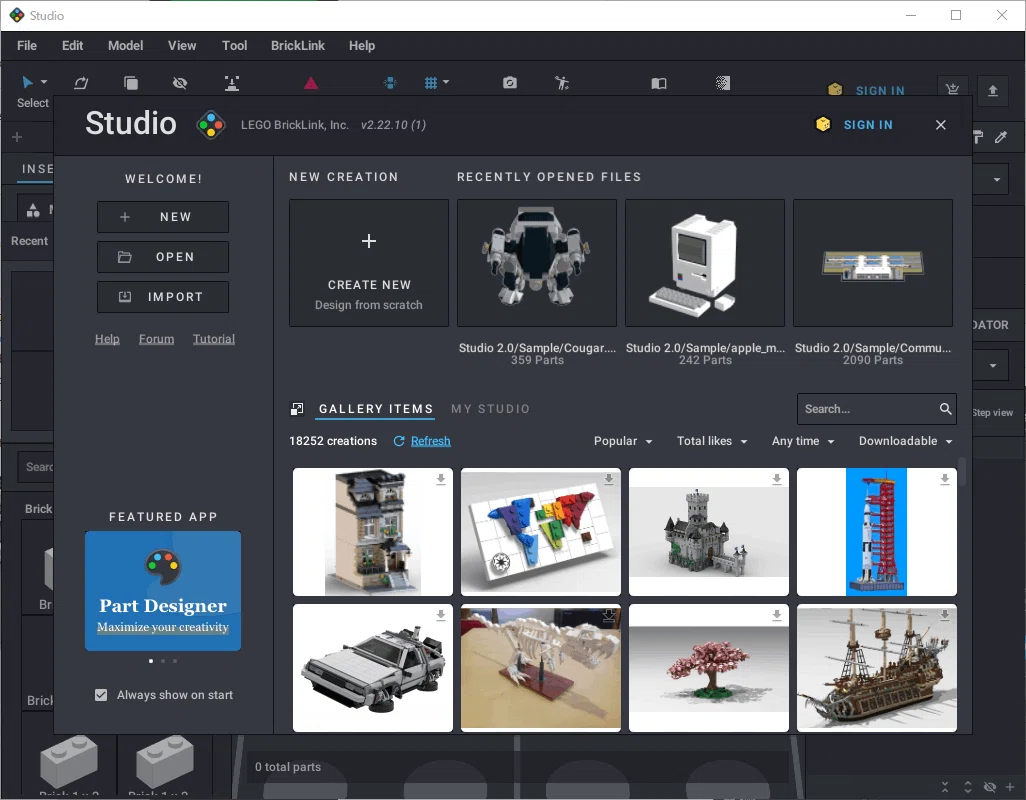Open the File menu
This screenshot has height=800, width=1026.
[x=27, y=46]
